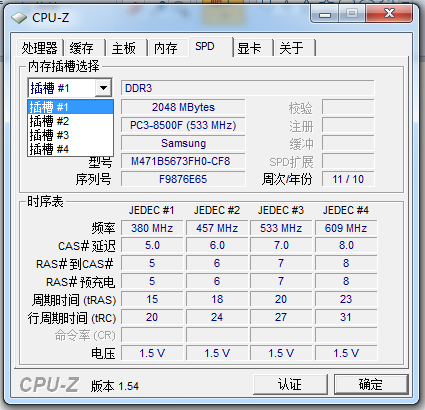
Task: Click the 认证 button
Action: point(290,384)
